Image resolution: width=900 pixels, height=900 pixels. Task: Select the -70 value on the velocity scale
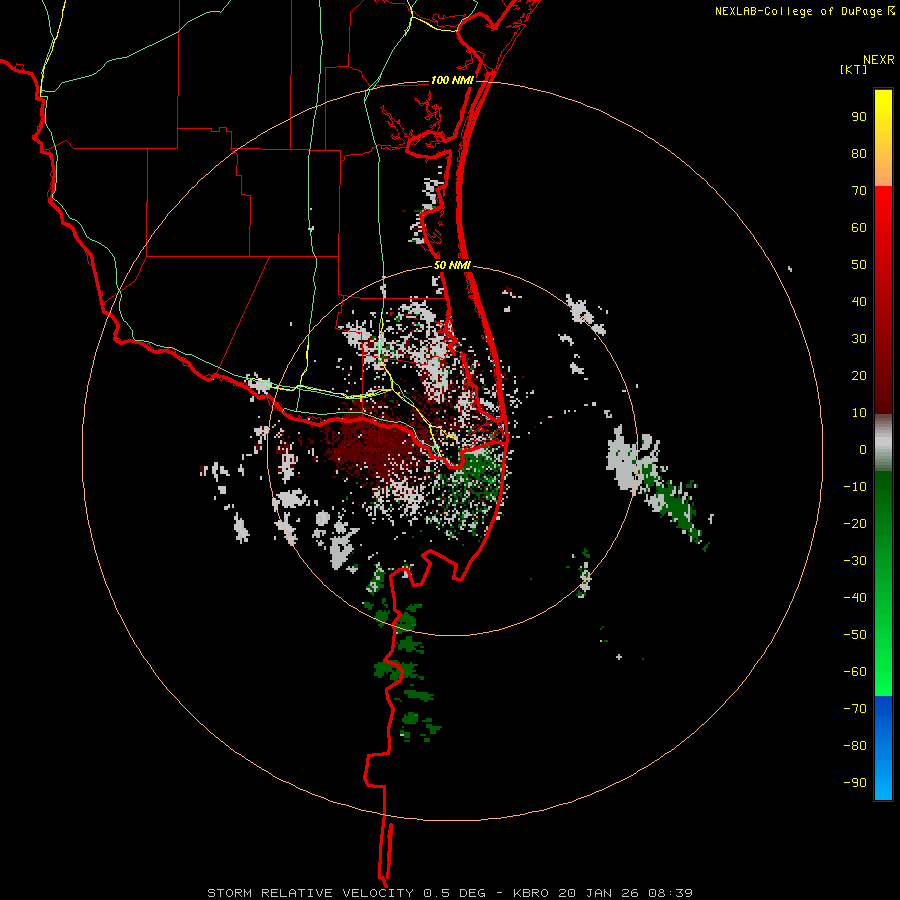(x=855, y=709)
